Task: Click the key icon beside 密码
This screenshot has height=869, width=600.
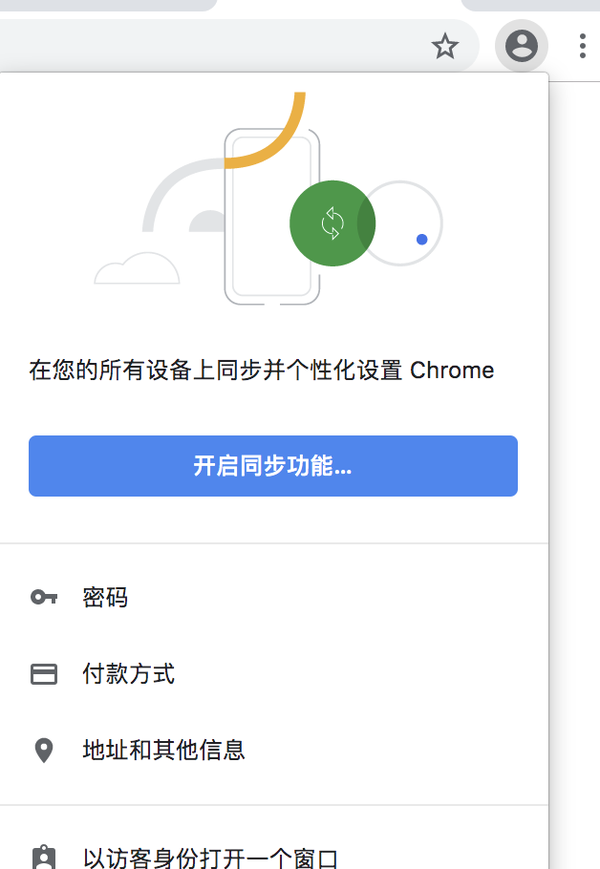Action: (43, 598)
